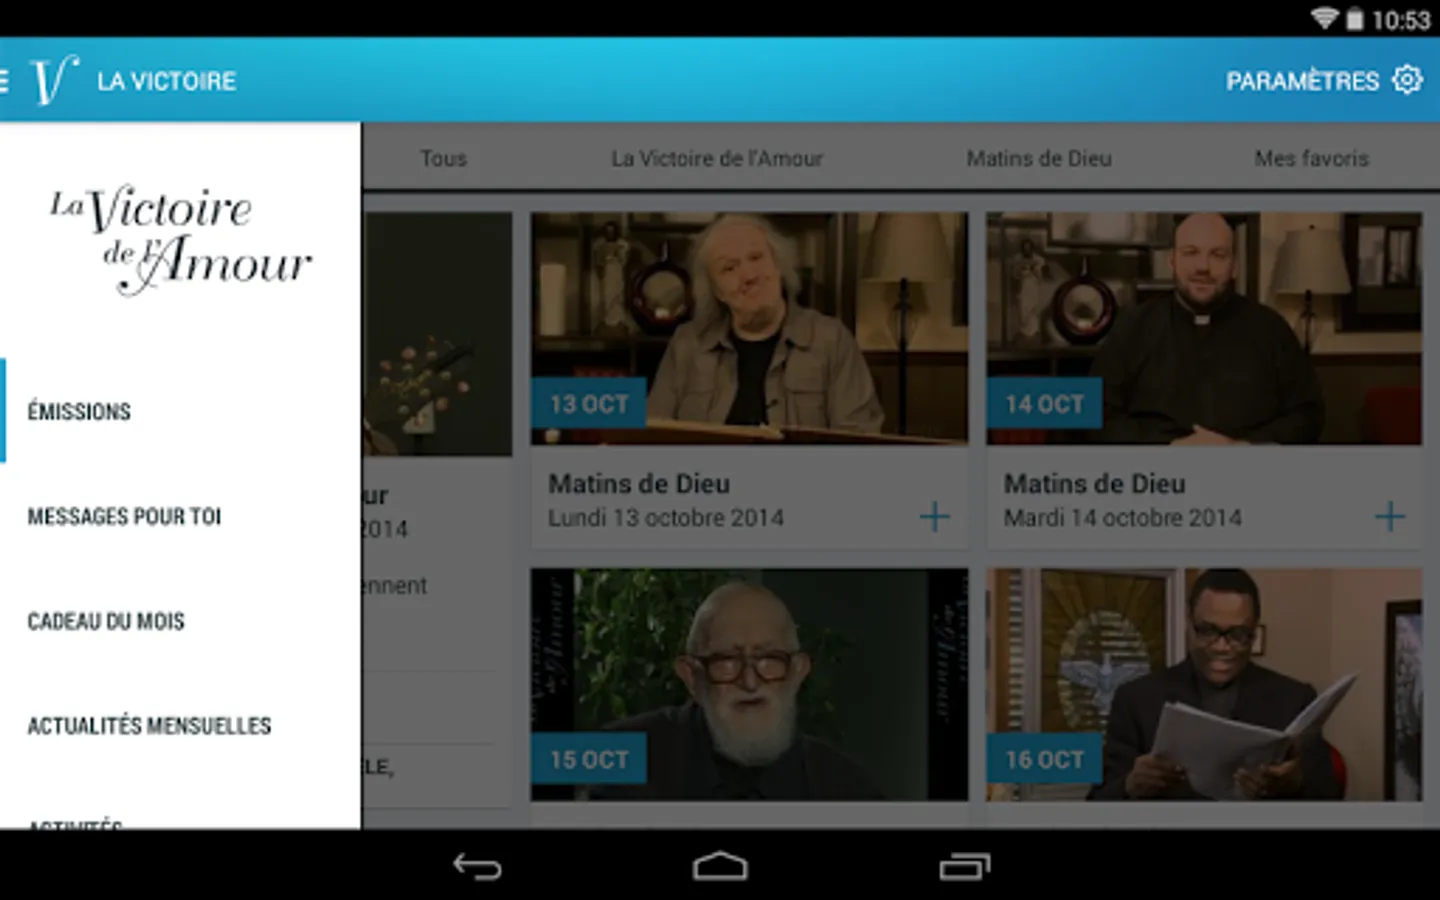The height and width of the screenshot is (900, 1440).
Task: Check the Wi-Fi status icon
Action: (x=1325, y=18)
